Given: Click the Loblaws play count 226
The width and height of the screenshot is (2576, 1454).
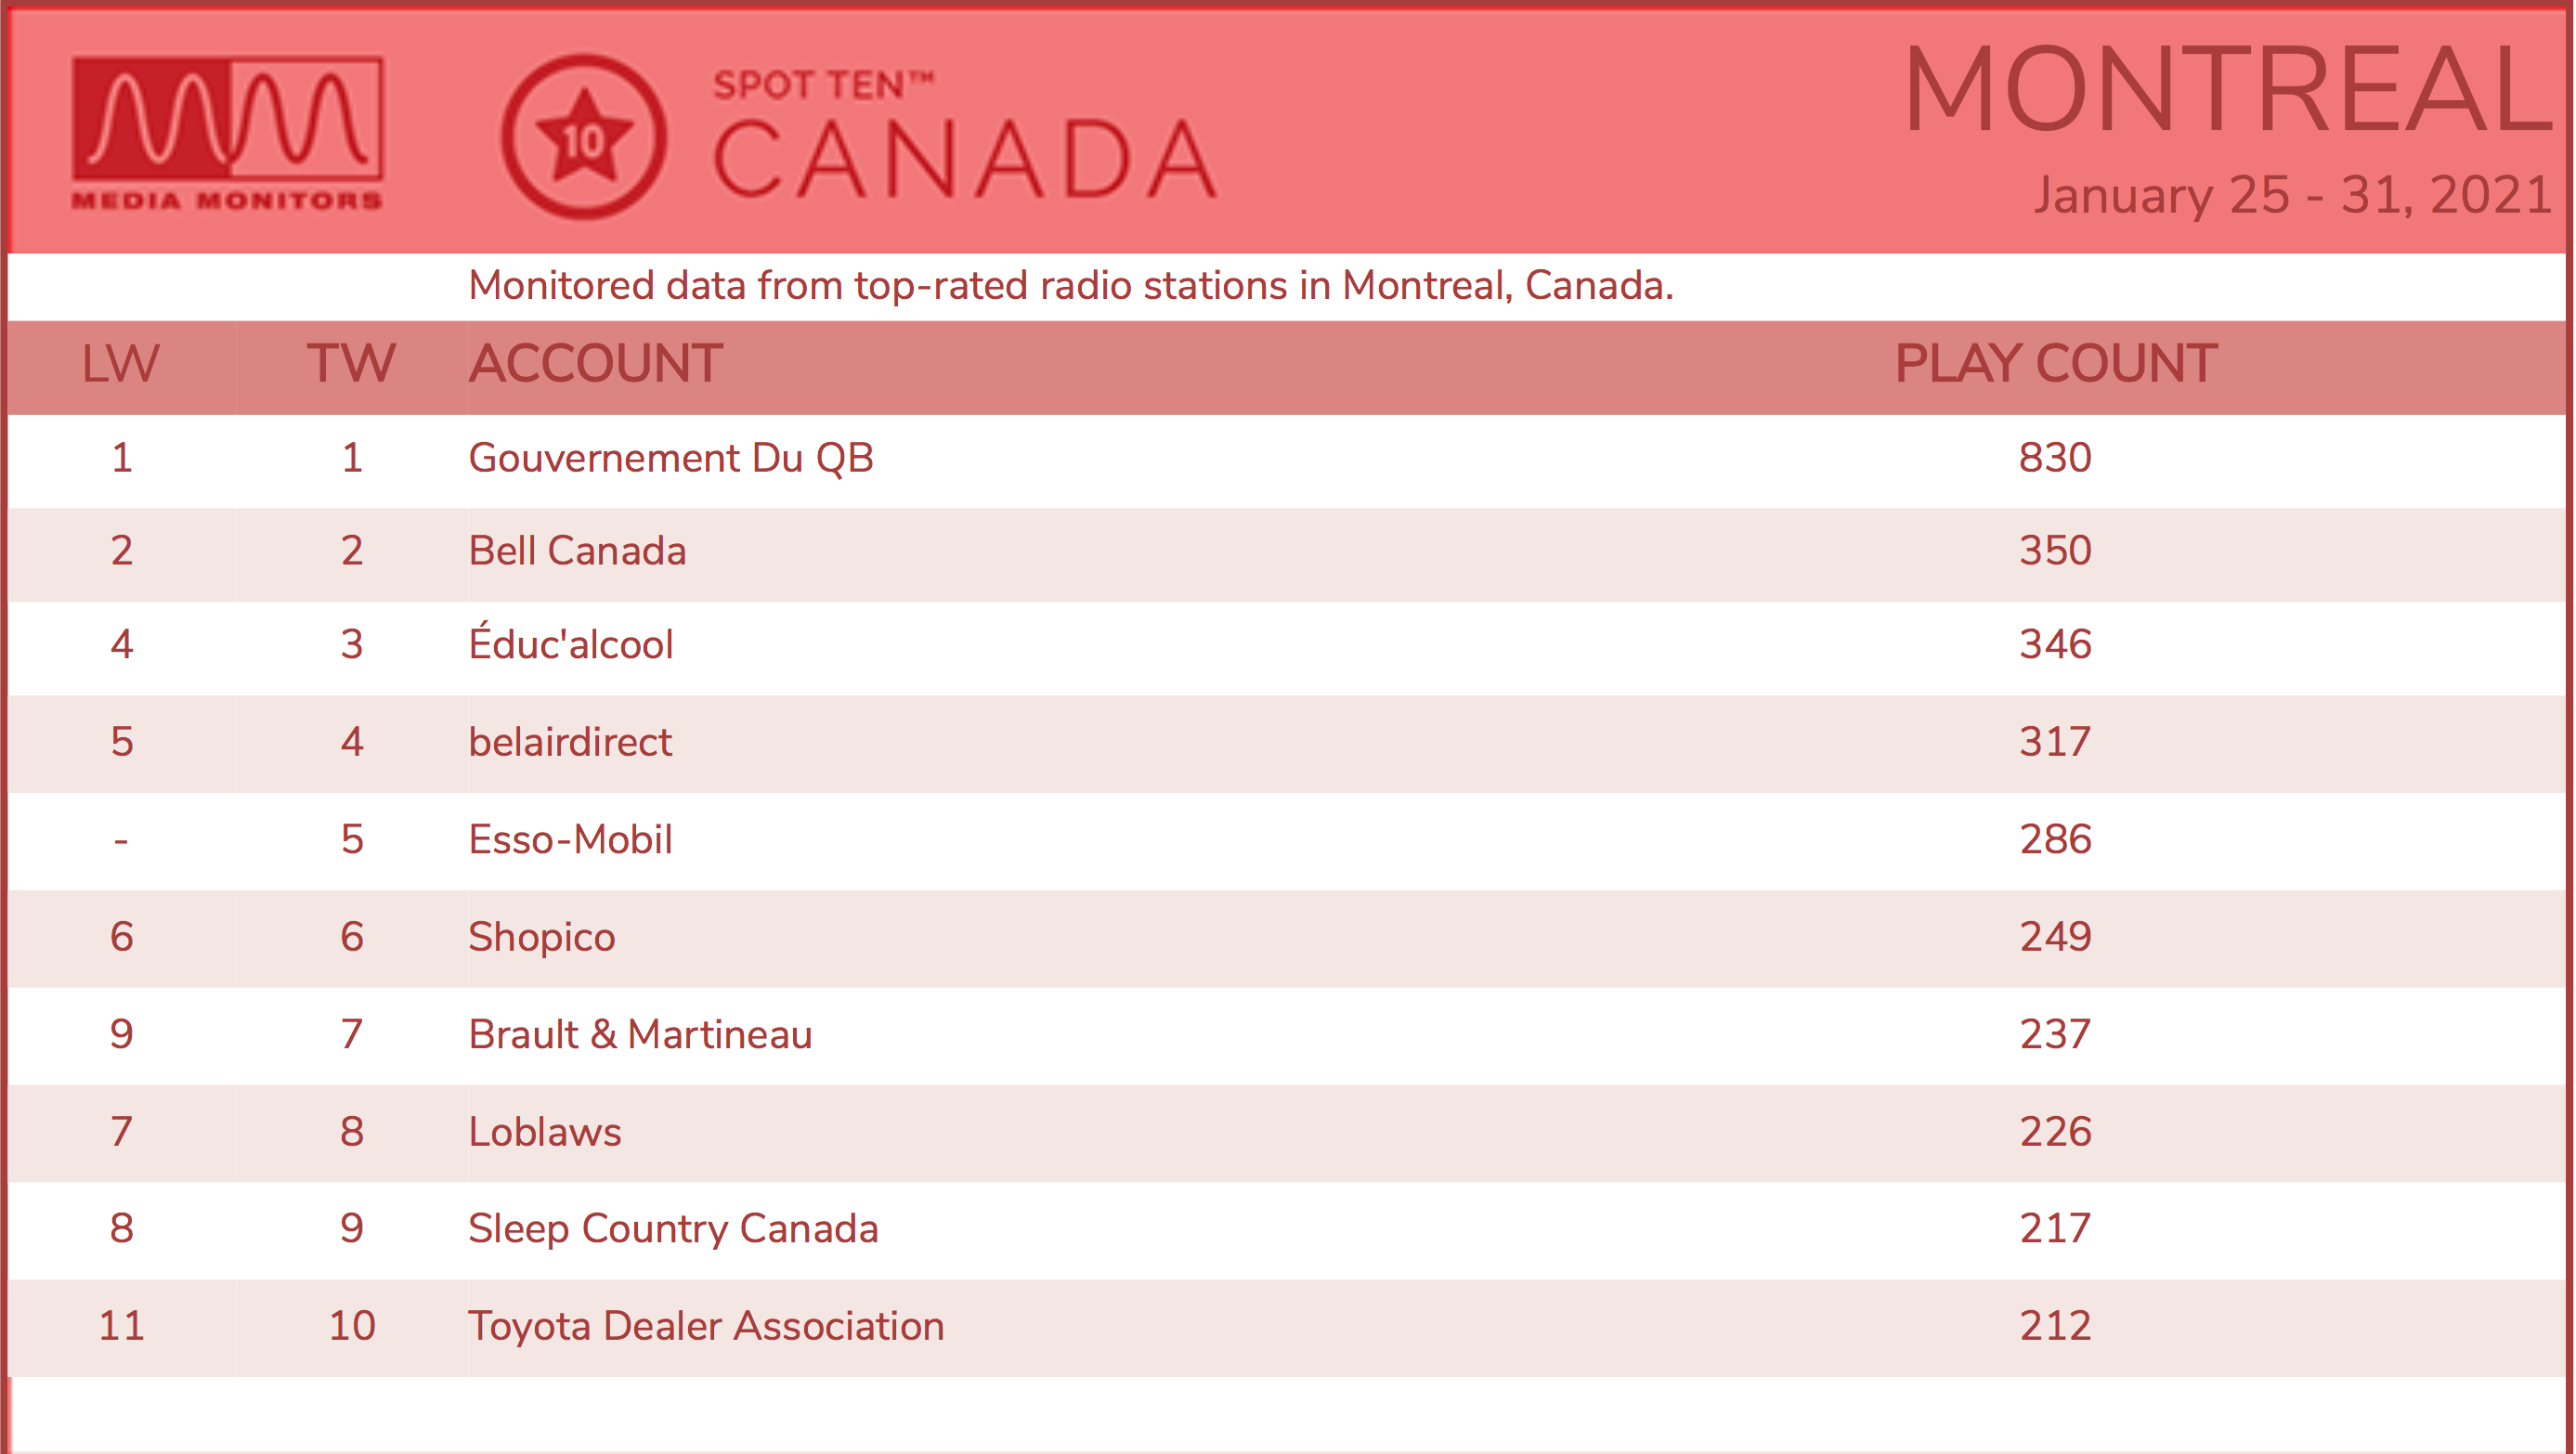Looking at the screenshot, I should pos(2055,1132).
